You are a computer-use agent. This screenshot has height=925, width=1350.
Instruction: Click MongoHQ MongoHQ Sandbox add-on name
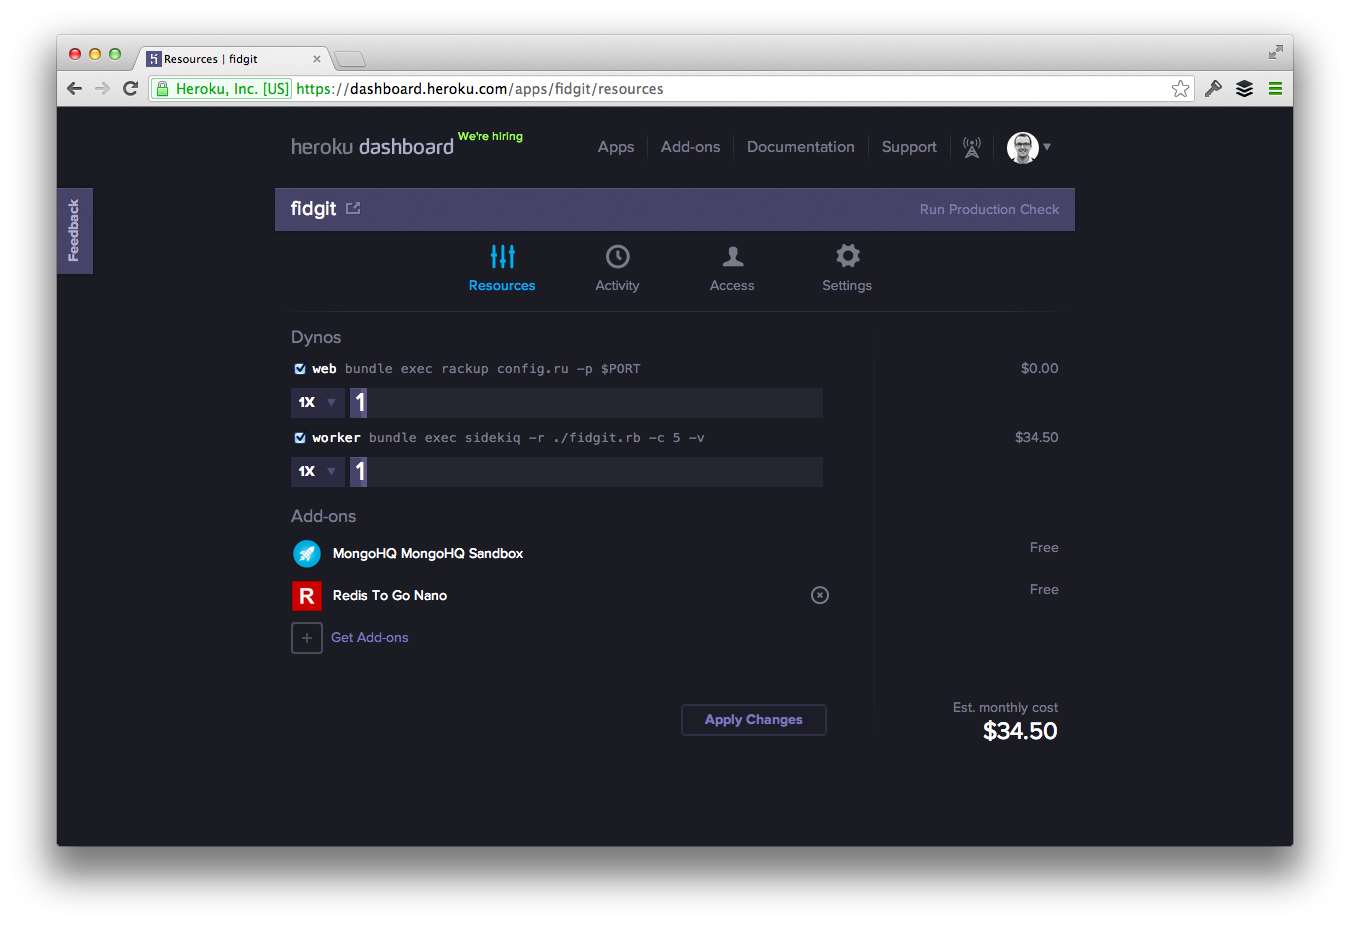428,554
